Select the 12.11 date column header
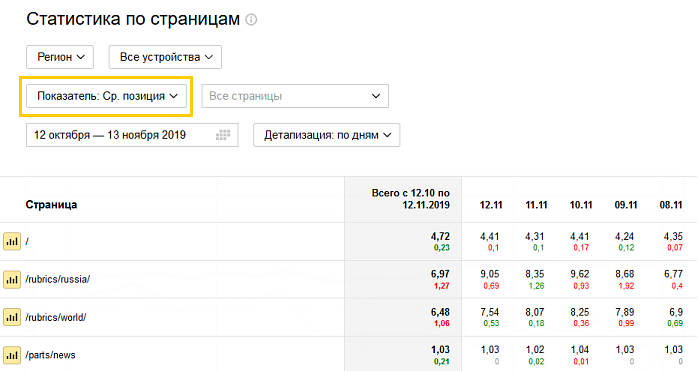 [491, 205]
